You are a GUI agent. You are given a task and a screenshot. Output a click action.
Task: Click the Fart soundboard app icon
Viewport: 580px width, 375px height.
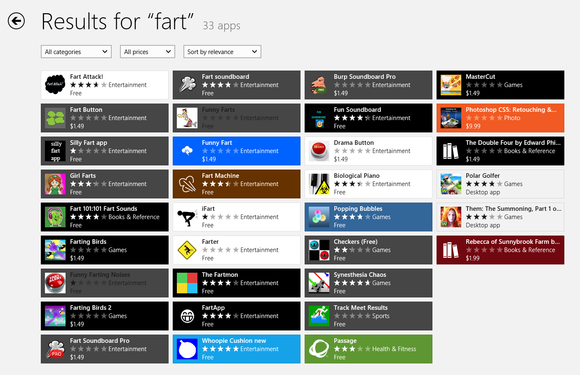point(187,85)
